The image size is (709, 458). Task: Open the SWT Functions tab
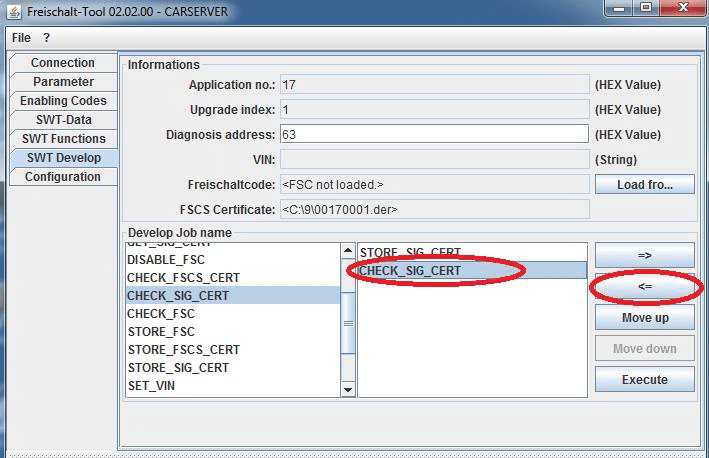[62, 139]
